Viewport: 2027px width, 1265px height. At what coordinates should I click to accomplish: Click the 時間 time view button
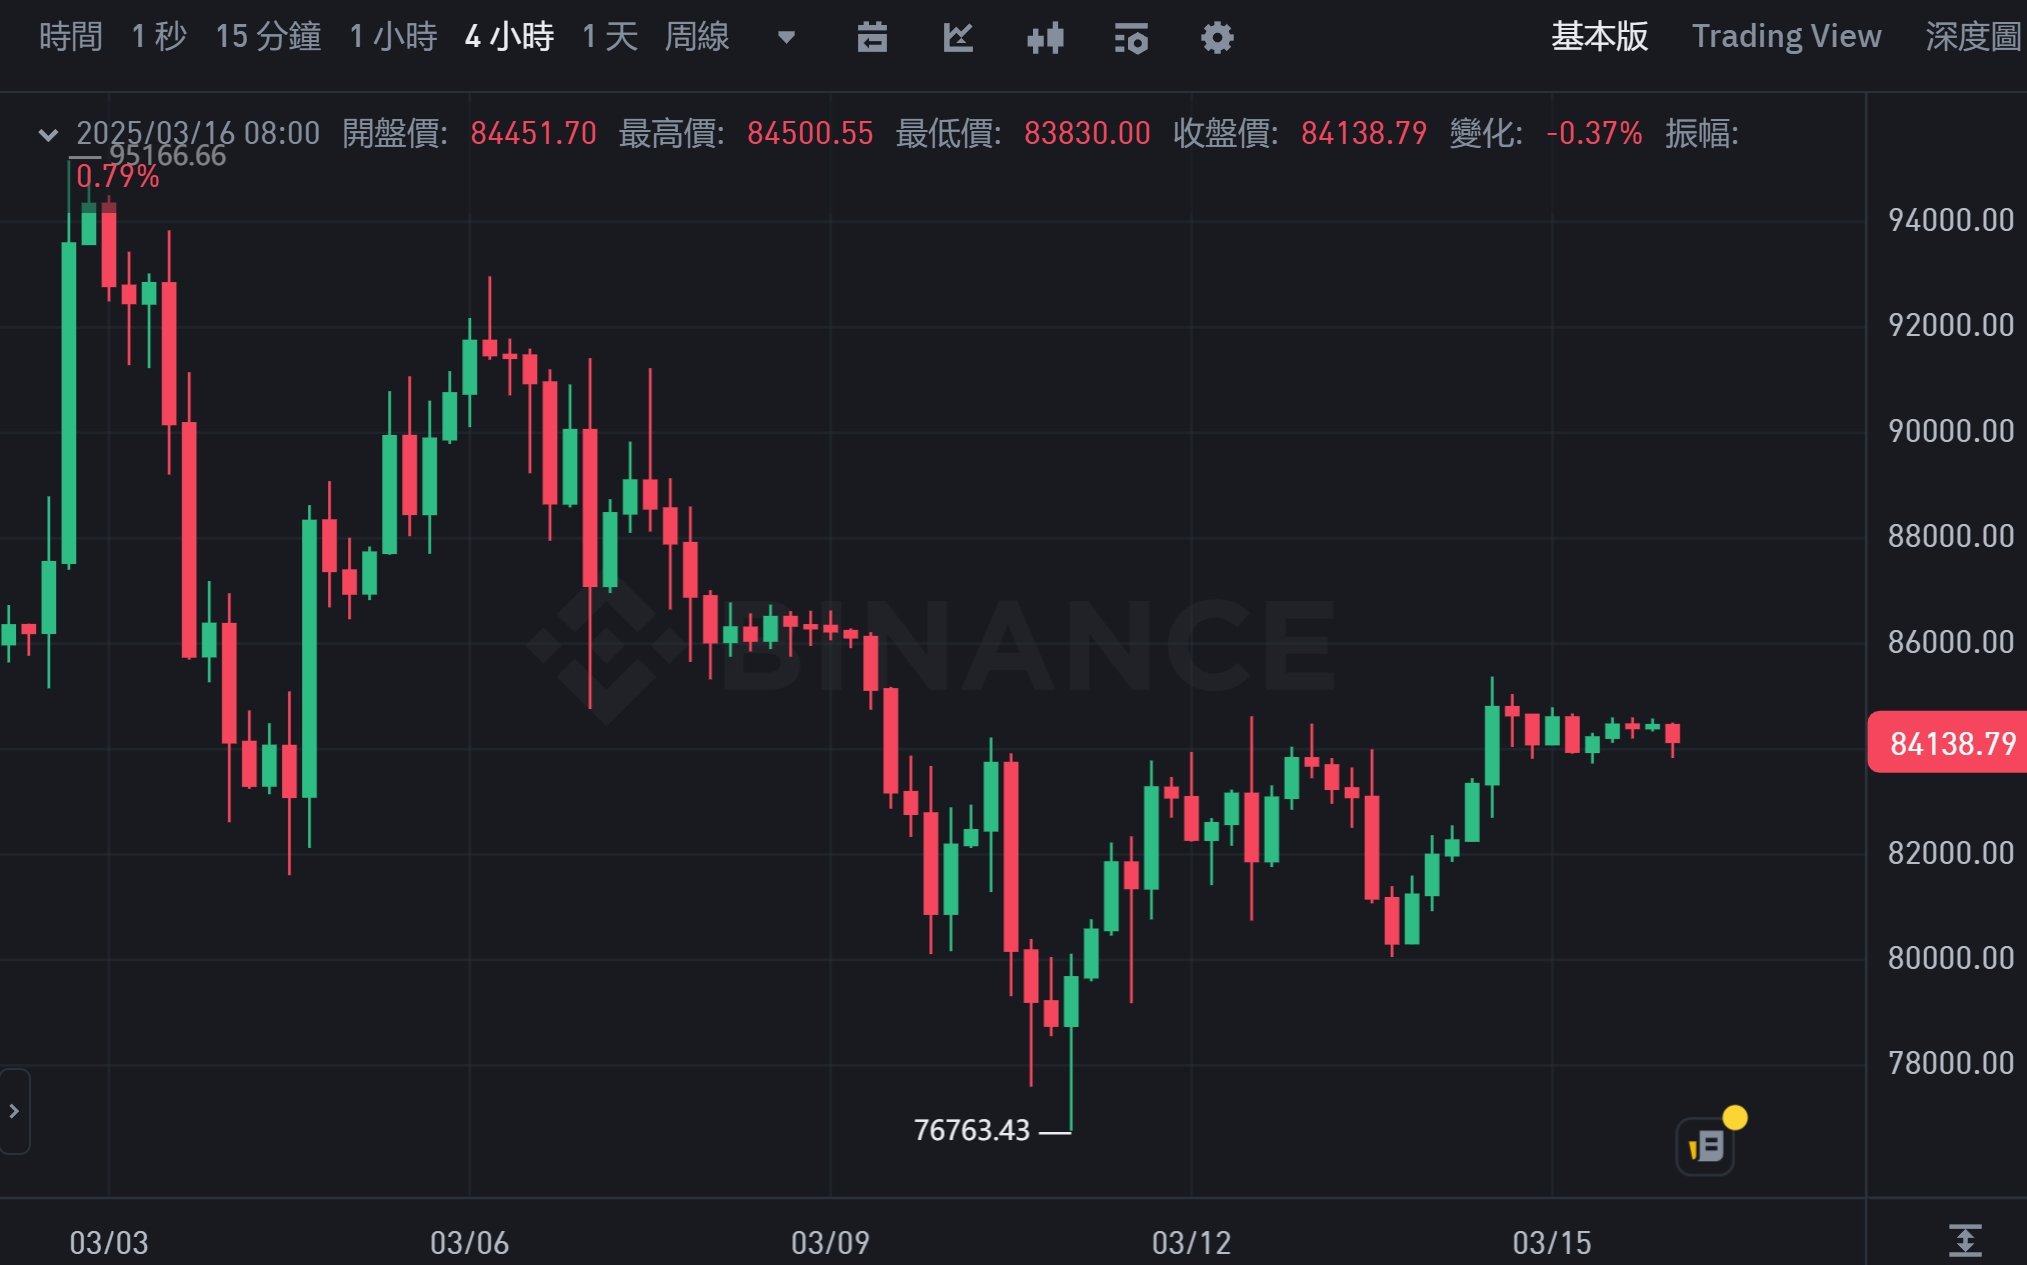[70, 37]
